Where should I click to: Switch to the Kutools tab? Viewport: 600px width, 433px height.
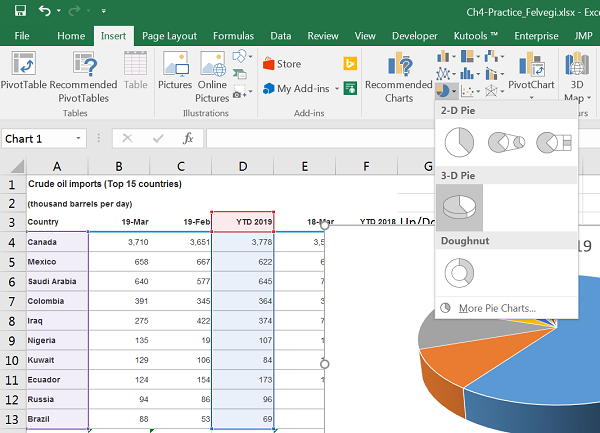point(476,36)
